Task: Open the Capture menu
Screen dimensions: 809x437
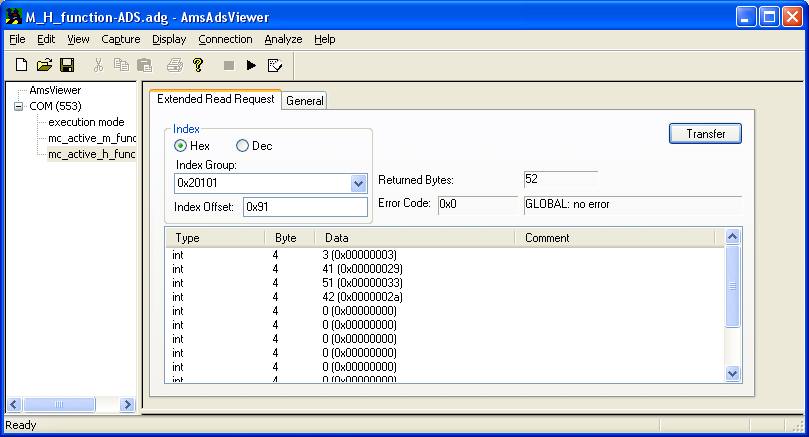Action: pos(121,39)
